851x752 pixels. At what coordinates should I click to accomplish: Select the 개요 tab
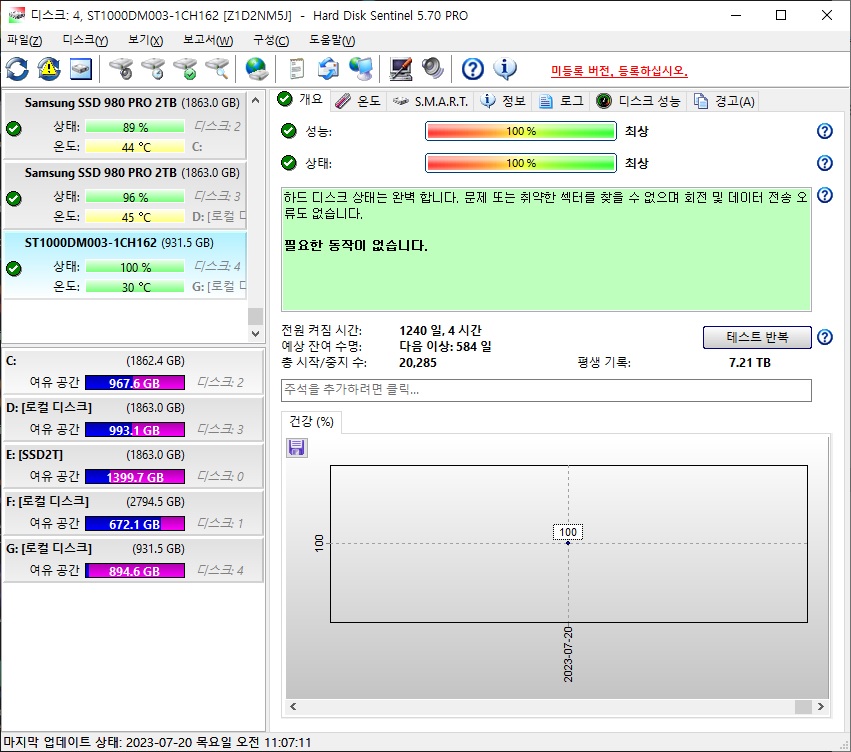pyautogui.click(x=300, y=99)
